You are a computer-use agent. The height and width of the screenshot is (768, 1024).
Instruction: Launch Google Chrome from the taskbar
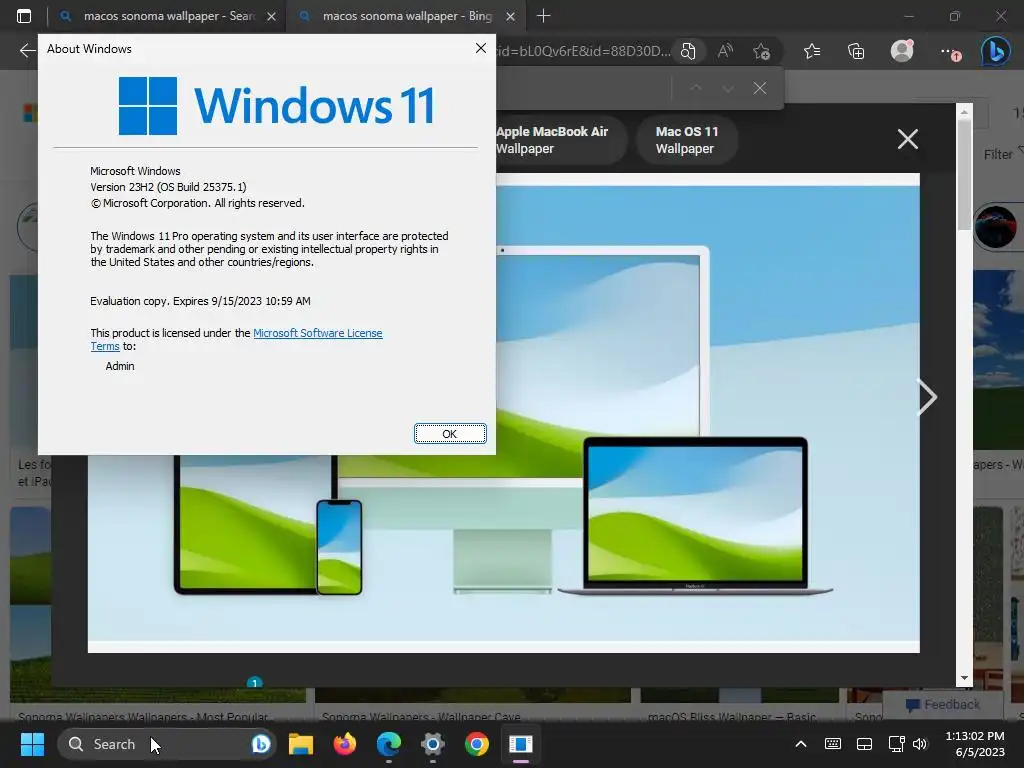(477, 744)
